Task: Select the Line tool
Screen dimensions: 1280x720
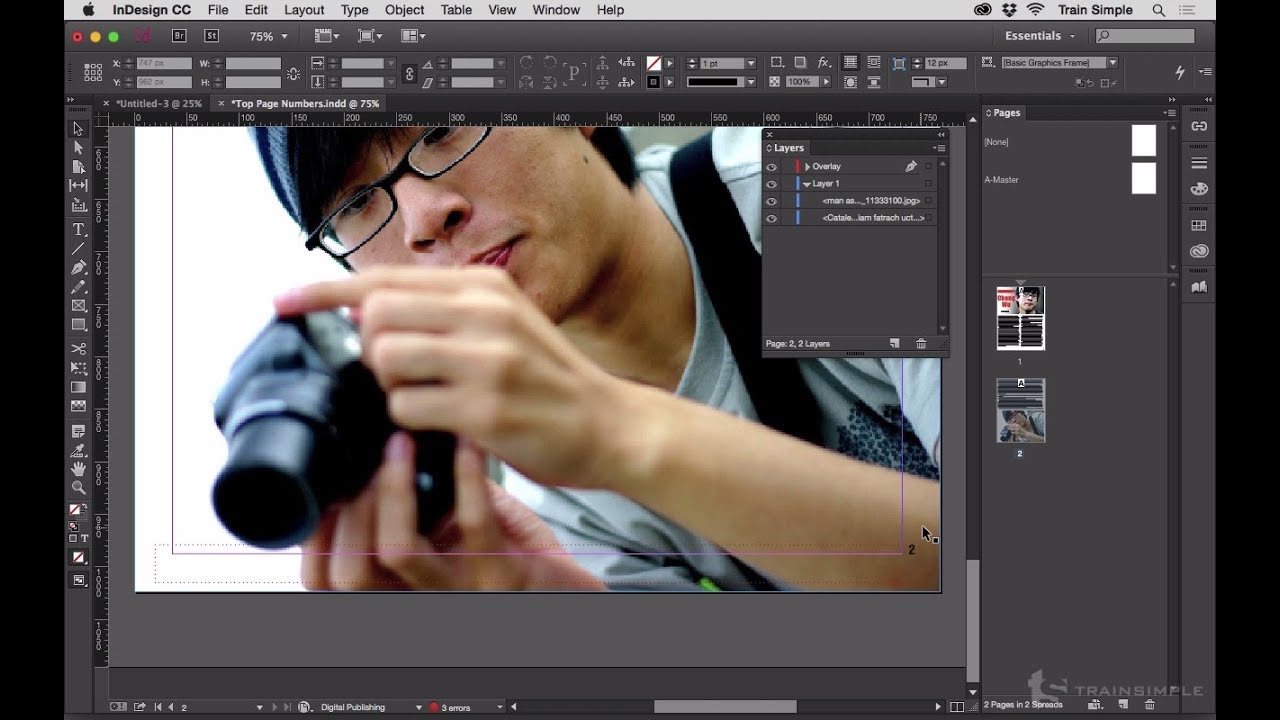Action: click(x=78, y=249)
